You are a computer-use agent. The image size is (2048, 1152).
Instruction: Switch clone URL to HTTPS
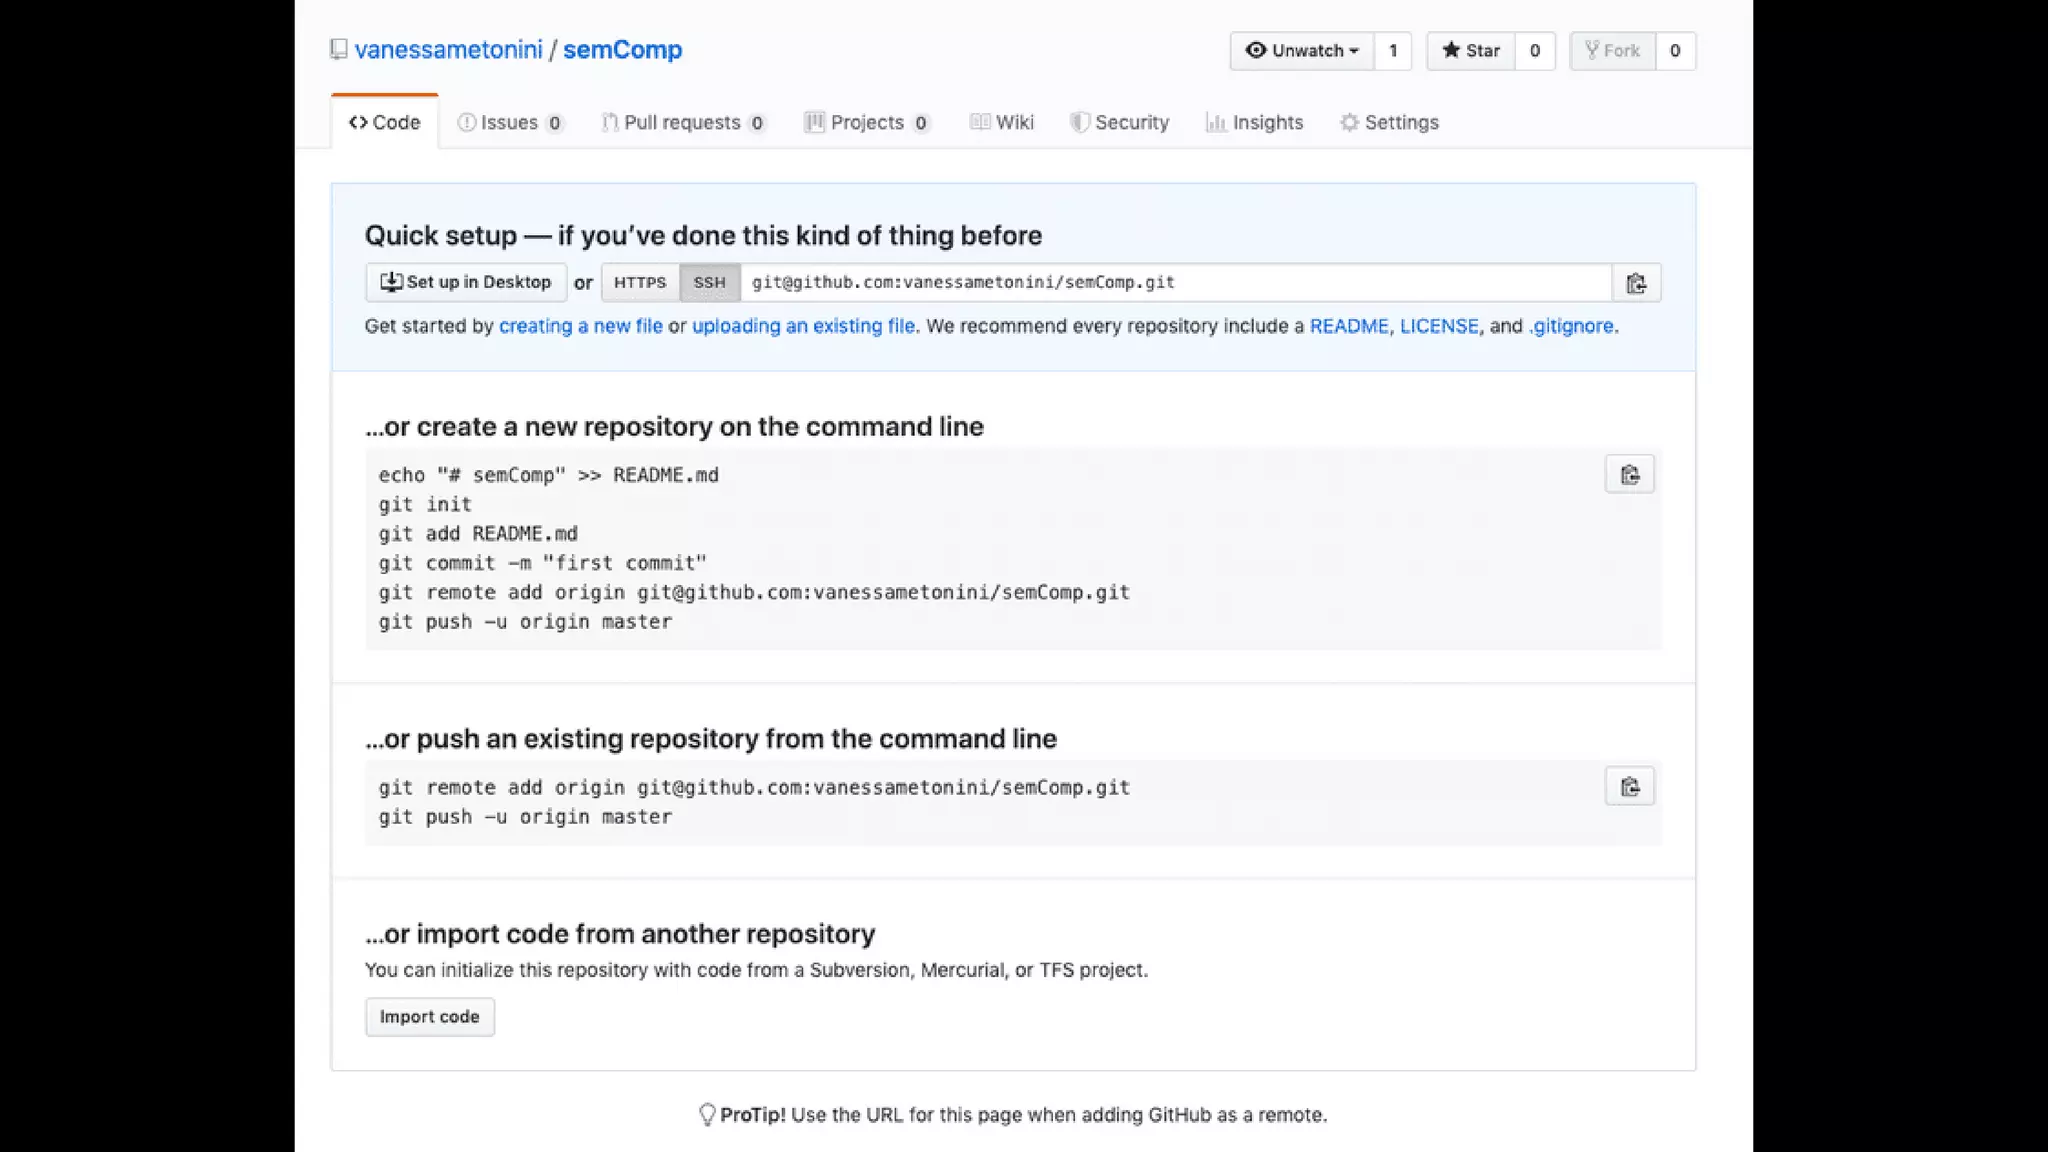coord(640,282)
